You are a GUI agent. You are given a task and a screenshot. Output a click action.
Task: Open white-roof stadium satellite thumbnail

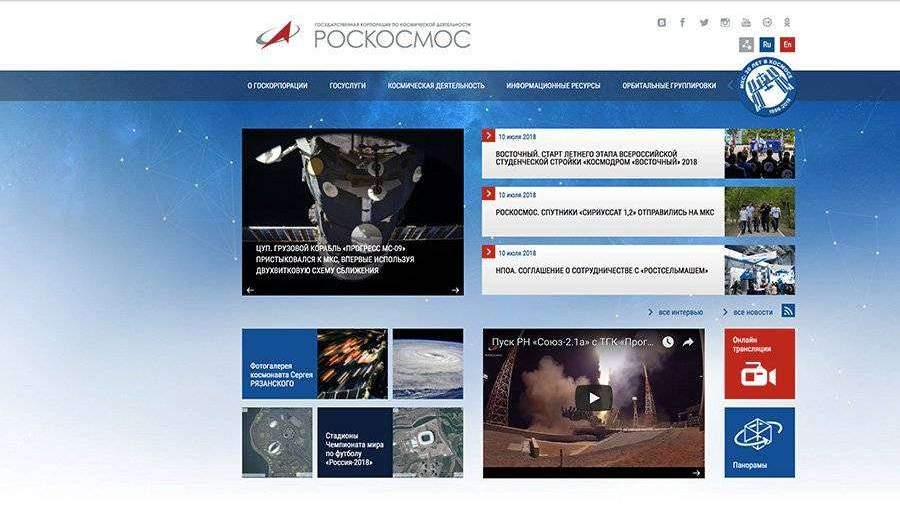pos(428,442)
